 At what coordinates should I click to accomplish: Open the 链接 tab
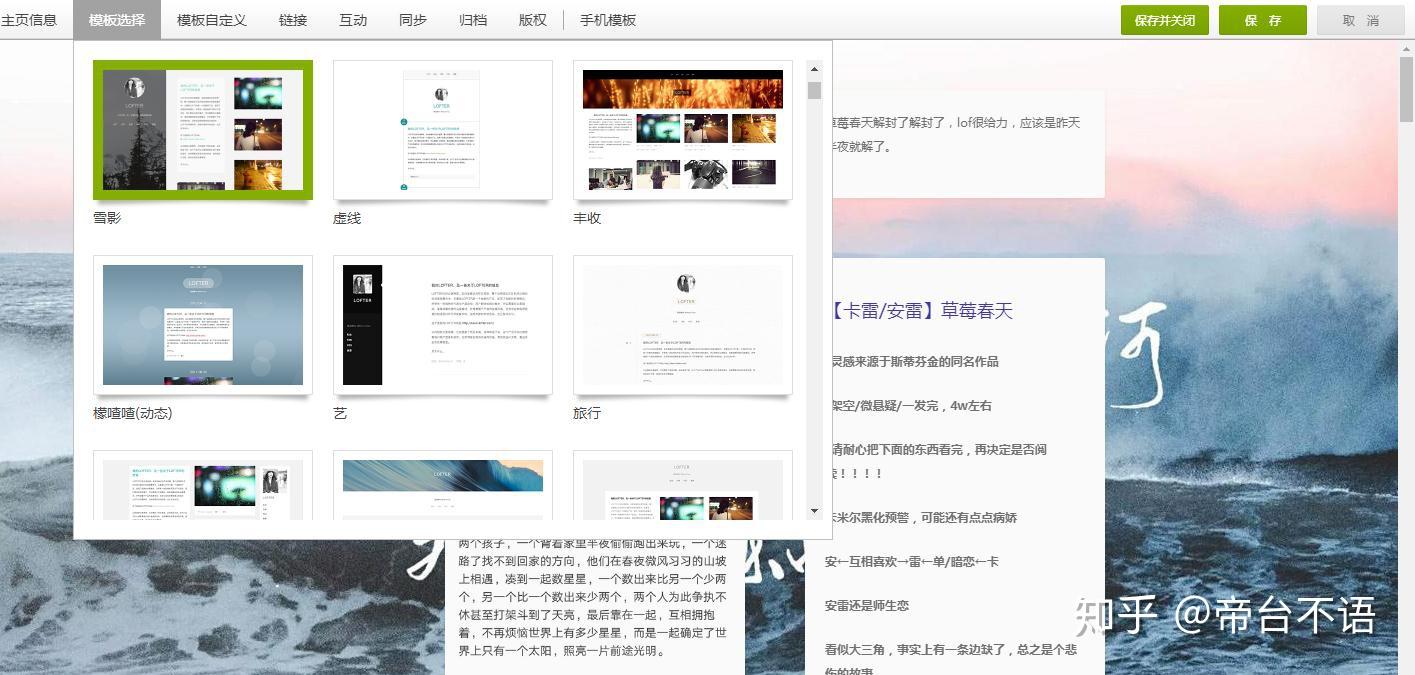pos(293,20)
